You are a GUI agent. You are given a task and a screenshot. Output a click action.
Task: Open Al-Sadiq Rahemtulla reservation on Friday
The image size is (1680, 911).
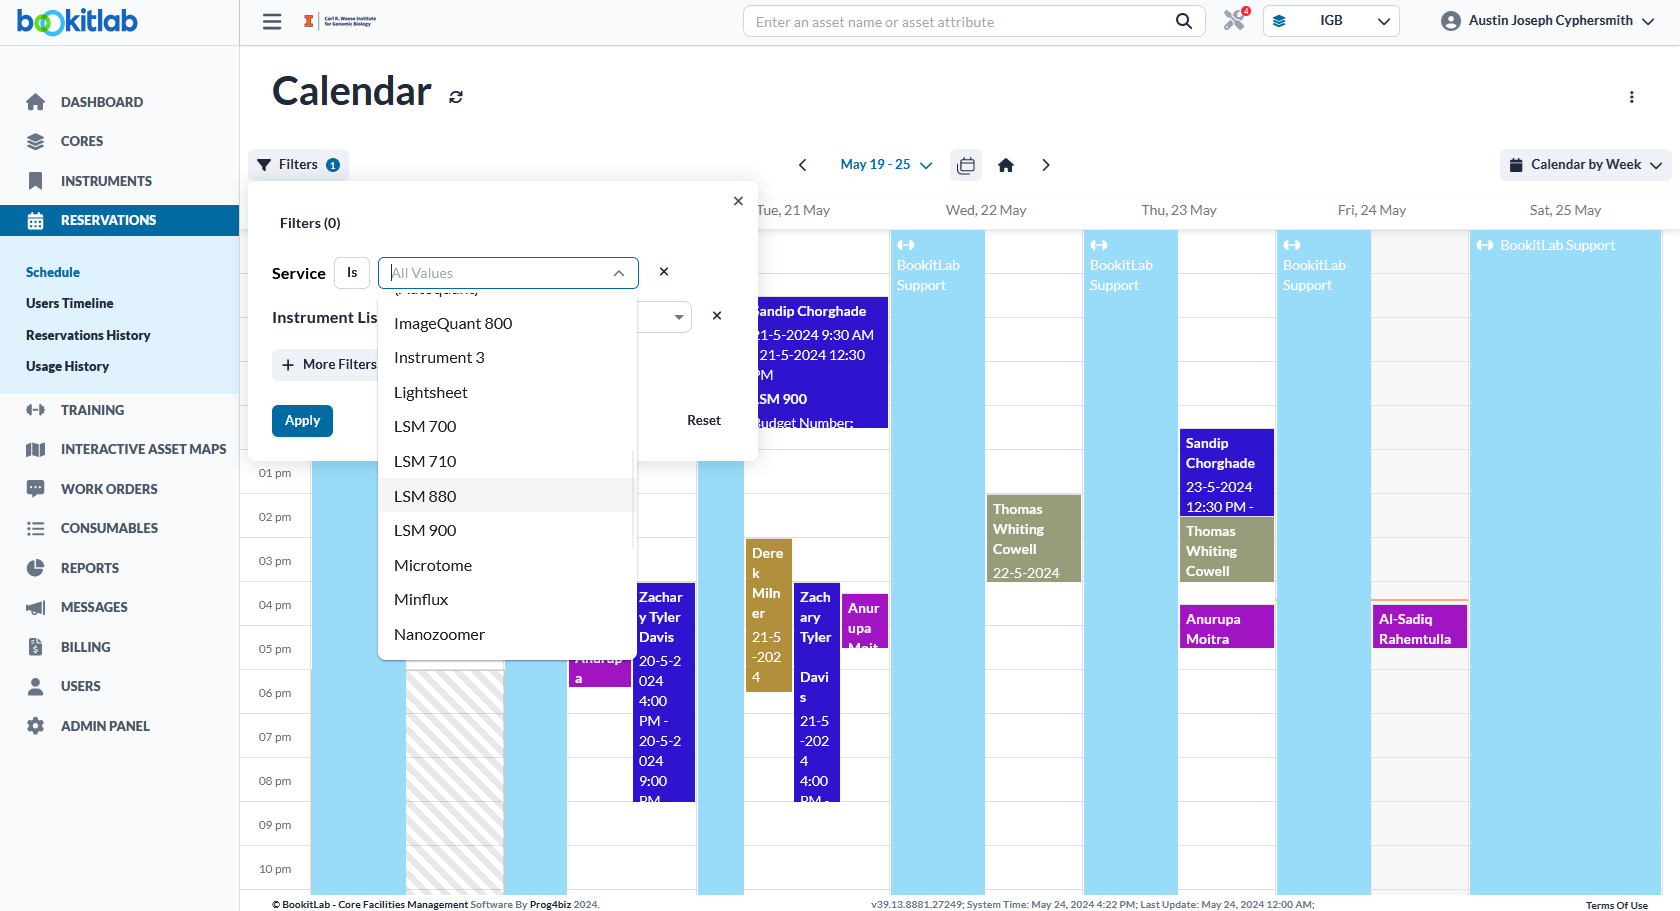1419,627
